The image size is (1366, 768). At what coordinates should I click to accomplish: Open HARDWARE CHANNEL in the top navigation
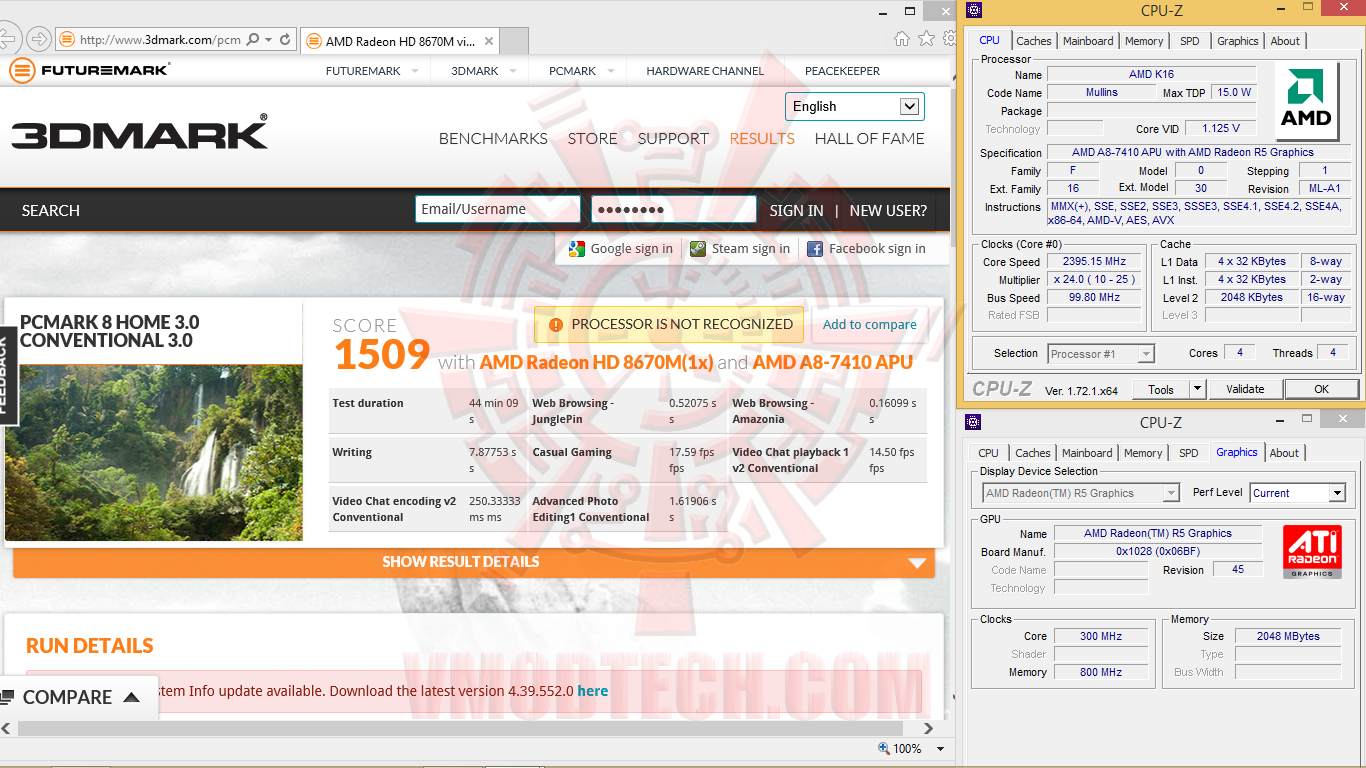click(705, 71)
